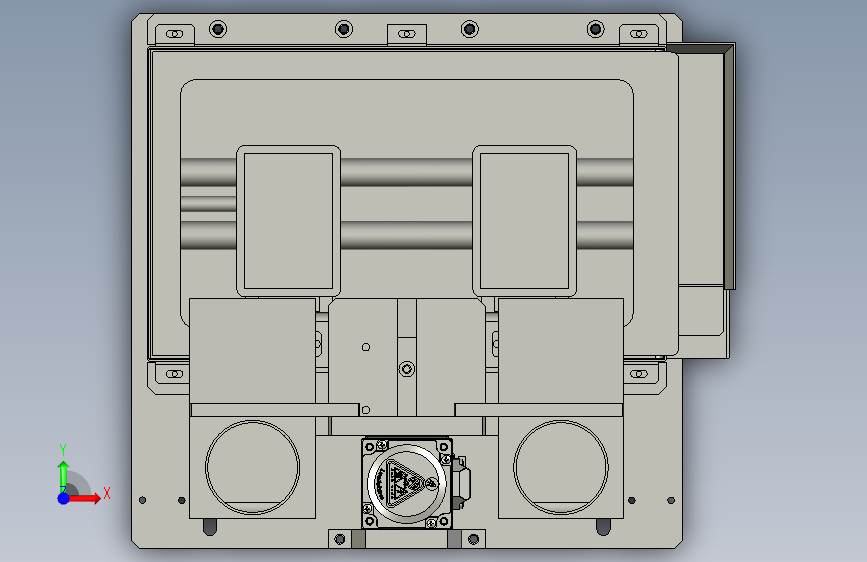Select the lower guide rail between the carriages
Image resolution: width=867 pixels, height=562 pixels.
point(406,235)
